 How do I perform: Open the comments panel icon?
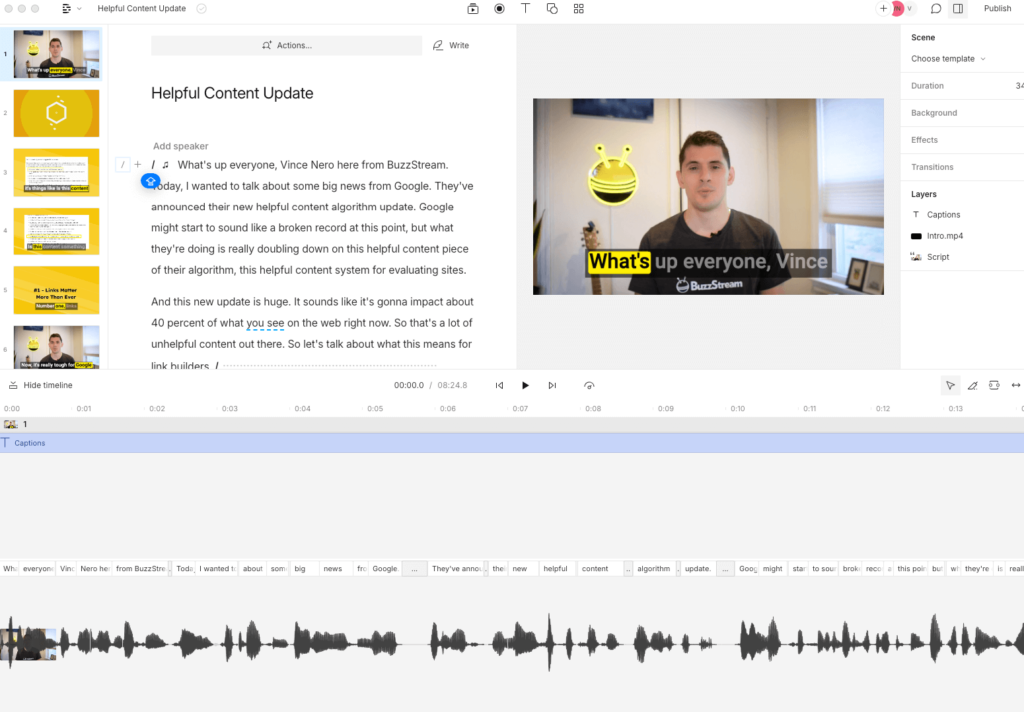pyautogui.click(x=936, y=9)
